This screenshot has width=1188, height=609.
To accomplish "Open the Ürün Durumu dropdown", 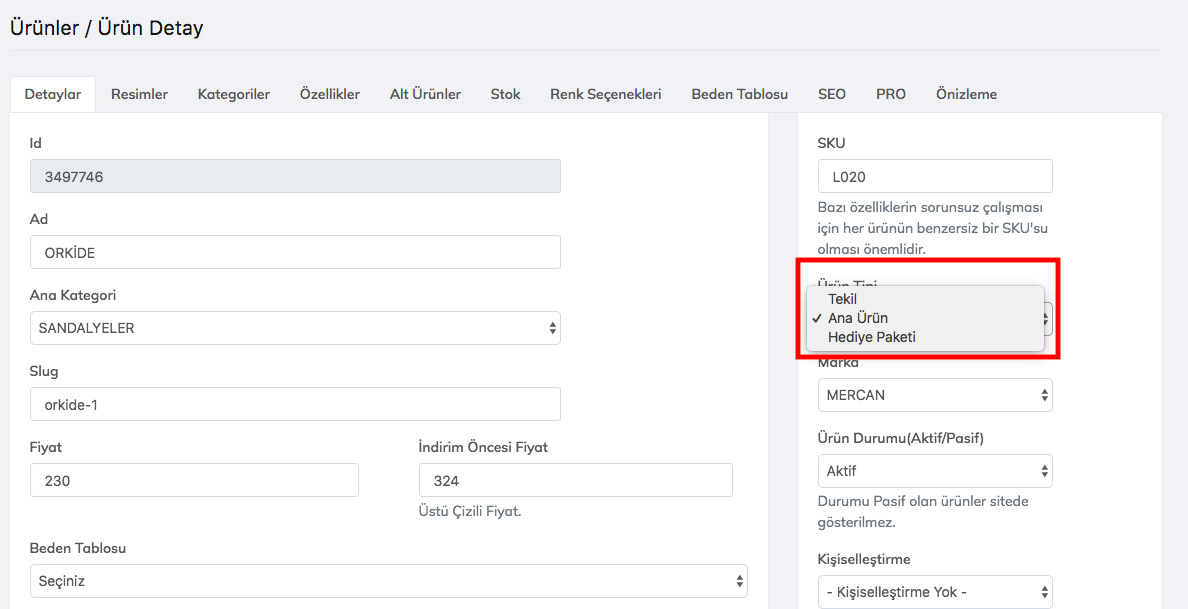I will point(934,471).
